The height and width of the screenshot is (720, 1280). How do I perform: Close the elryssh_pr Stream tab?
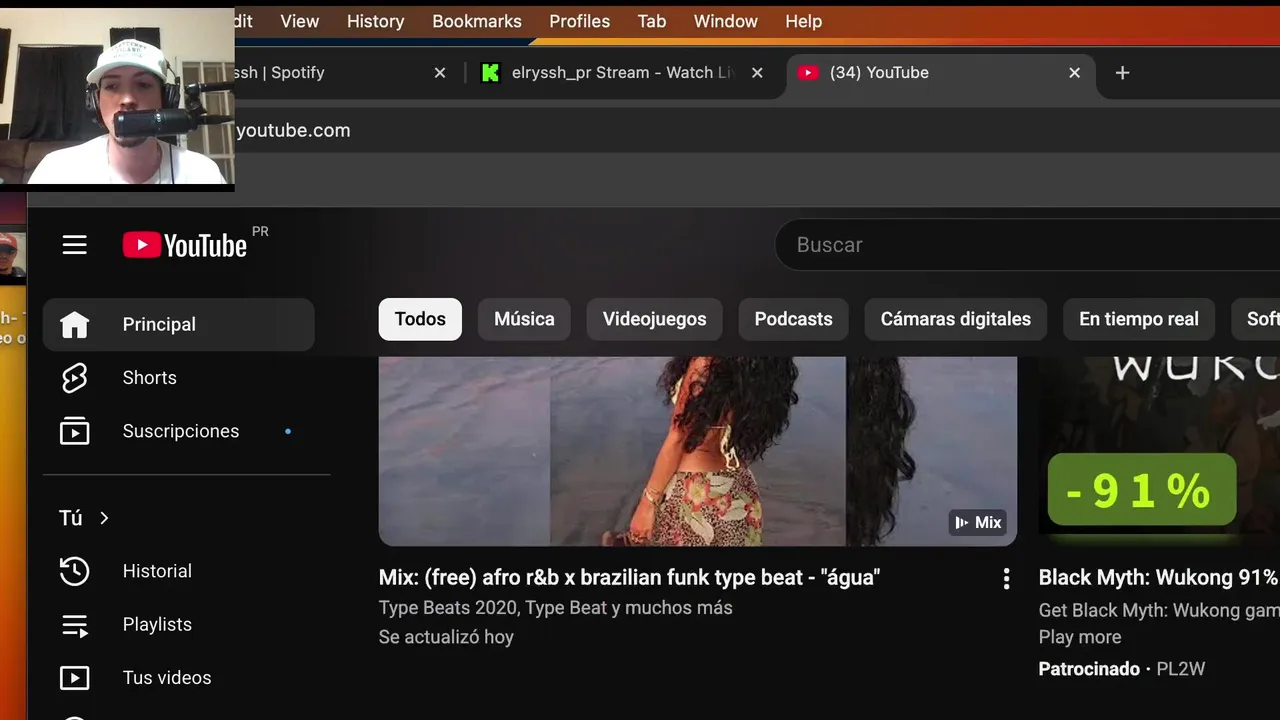[757, 73]
